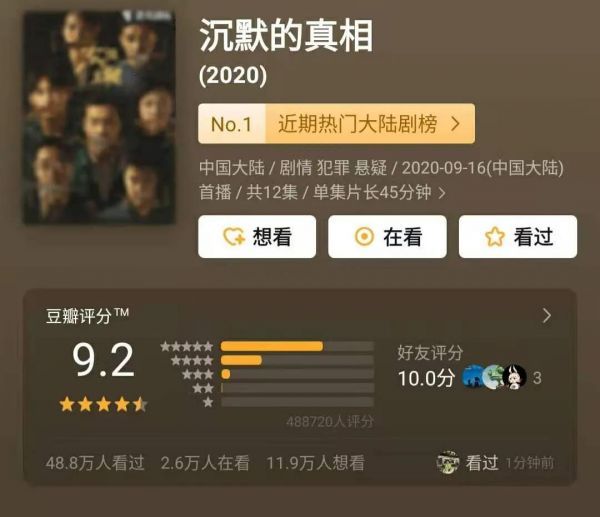View the 11.9万人想看 list
The height and width of the screenshot is (517, 600).
point(315,463)
